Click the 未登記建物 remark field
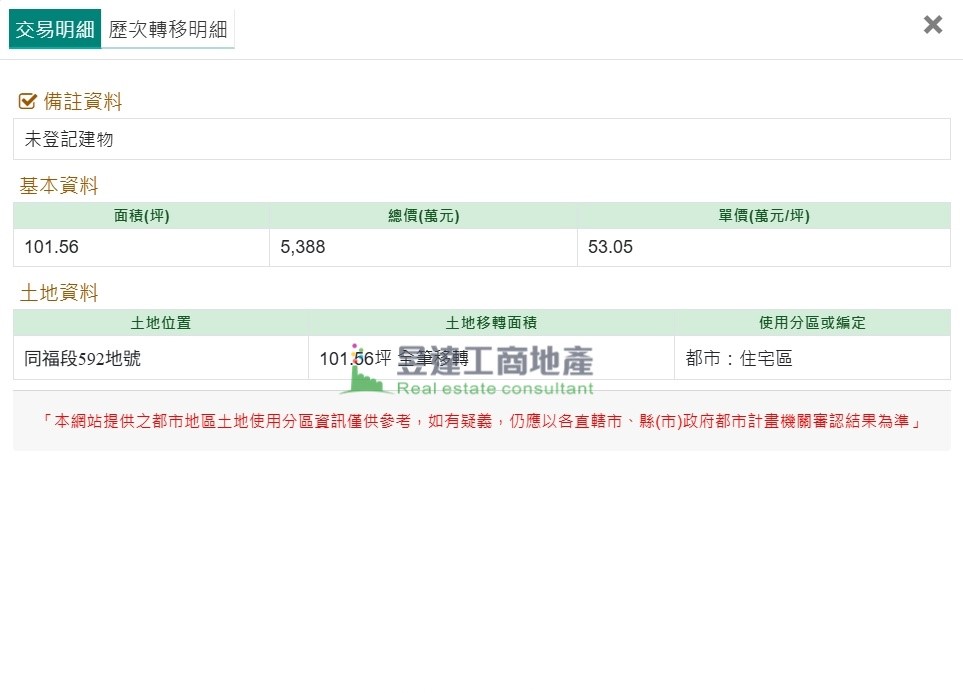Screen dimensions: 963x693 point(481,139)
